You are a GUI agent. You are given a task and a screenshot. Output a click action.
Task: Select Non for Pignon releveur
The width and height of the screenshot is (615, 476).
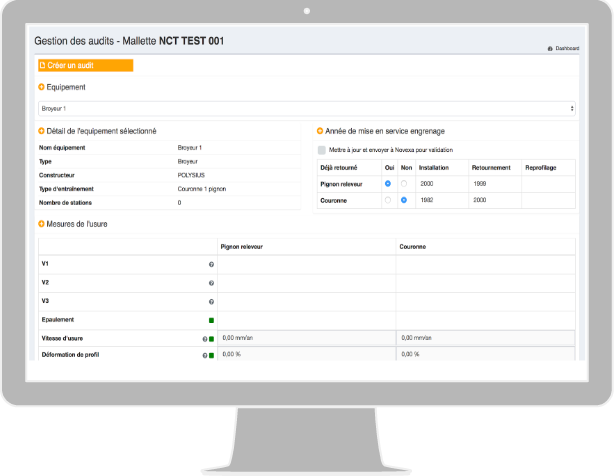[404, 184]
